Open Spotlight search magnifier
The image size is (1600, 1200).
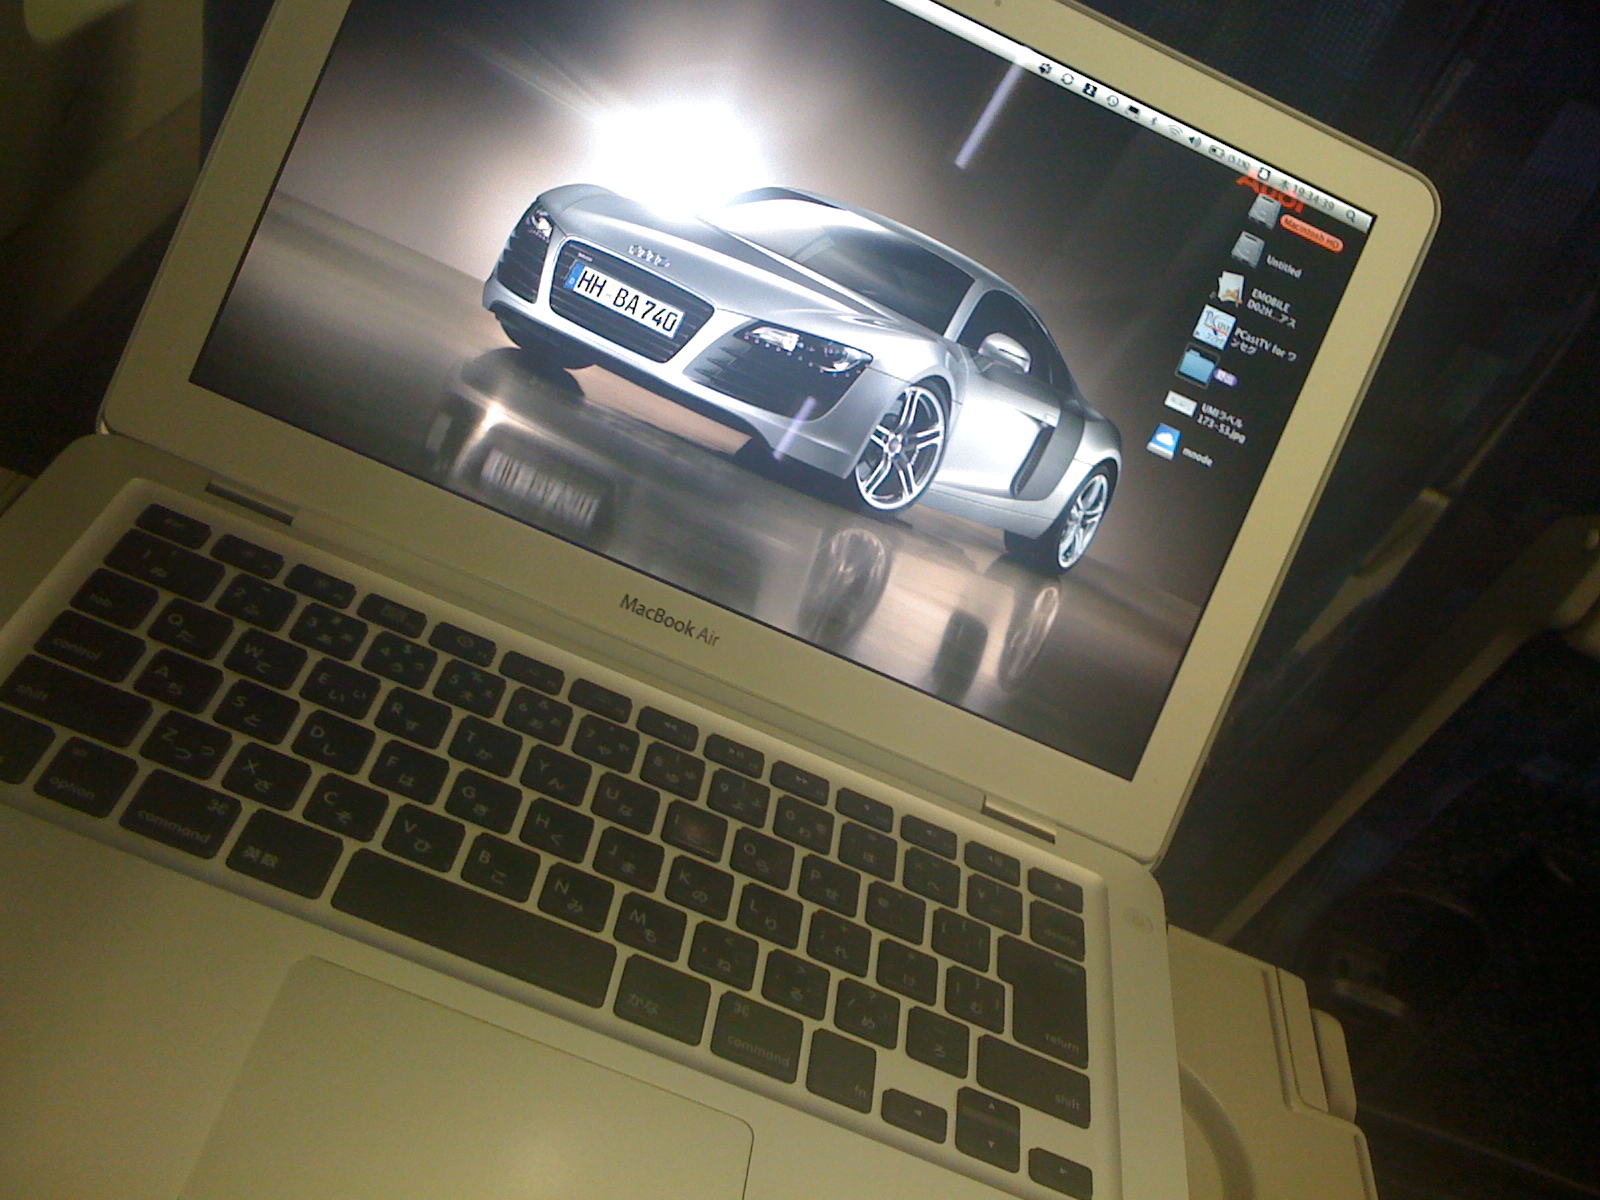(1350, 215)
